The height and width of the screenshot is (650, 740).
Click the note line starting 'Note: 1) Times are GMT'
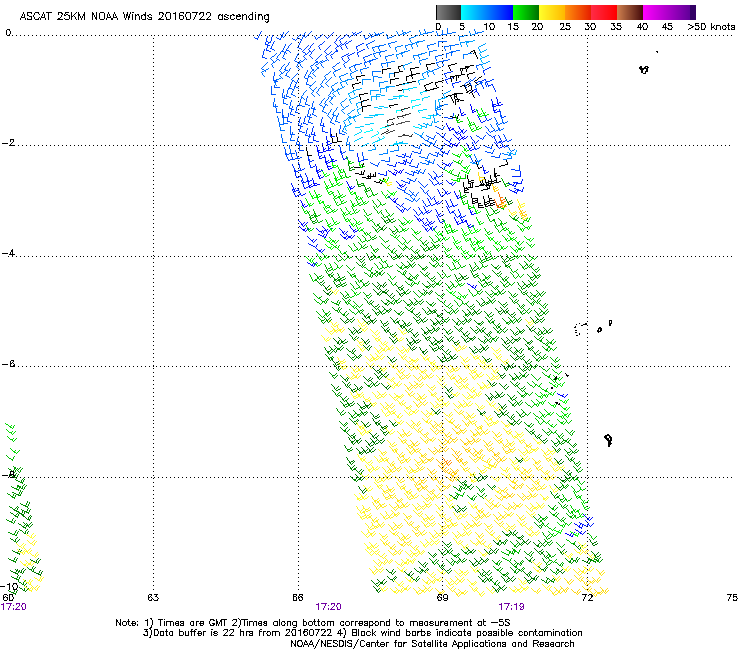point(313,623)
